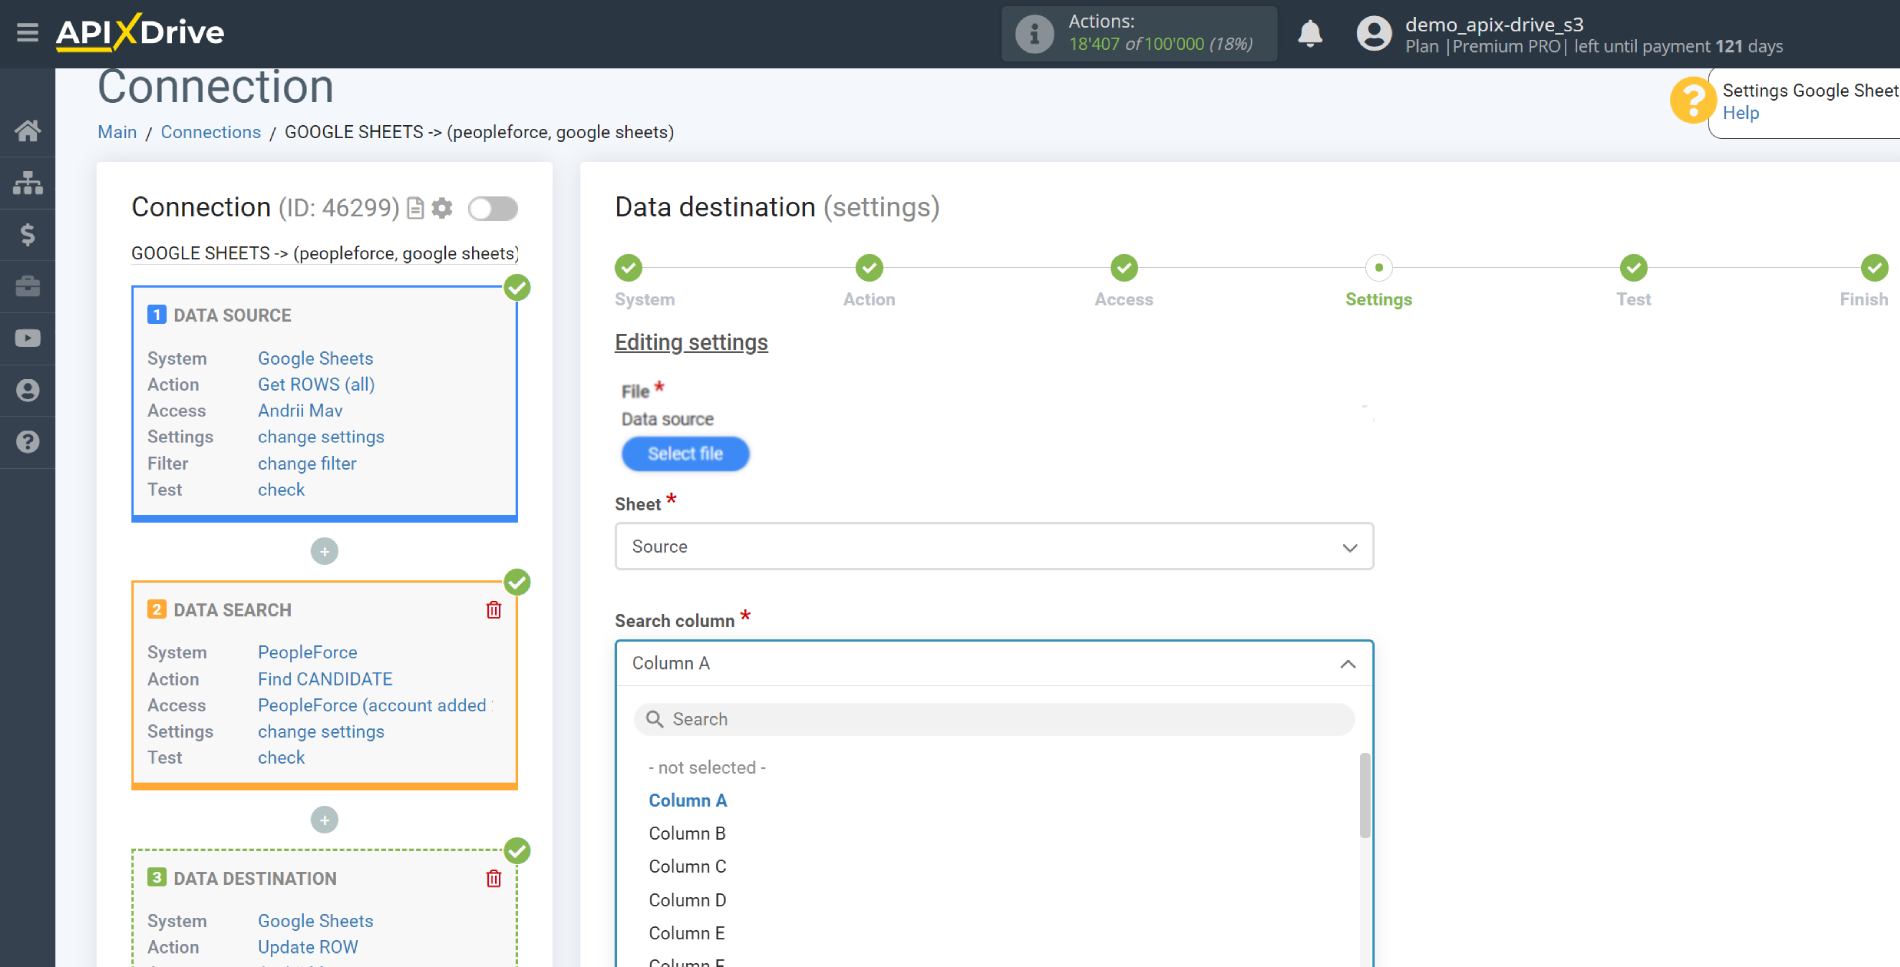The image size is (1900, 967).
Task: Click the Select file button
Action: click(685, 454)
